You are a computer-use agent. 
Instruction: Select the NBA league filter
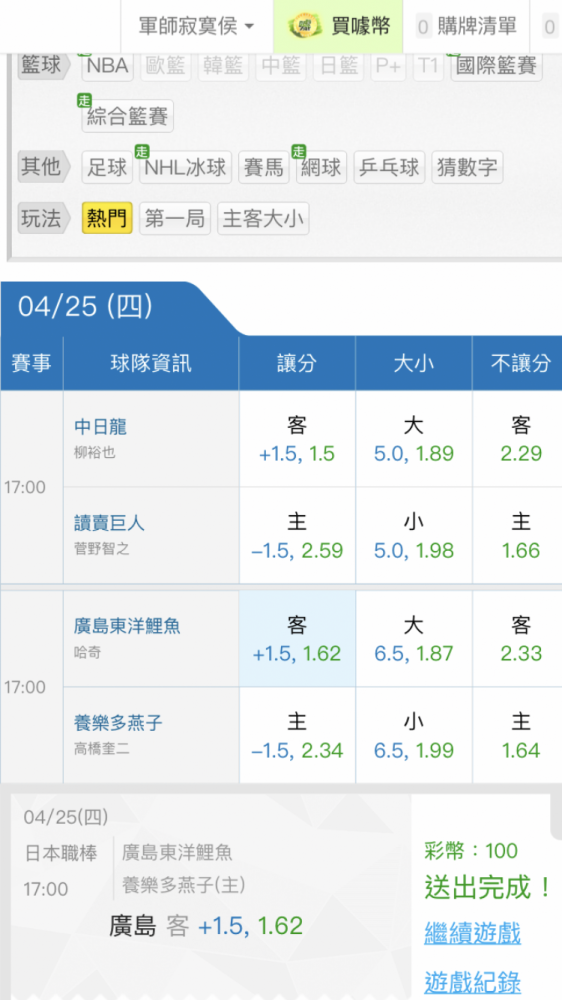[107, 66]
